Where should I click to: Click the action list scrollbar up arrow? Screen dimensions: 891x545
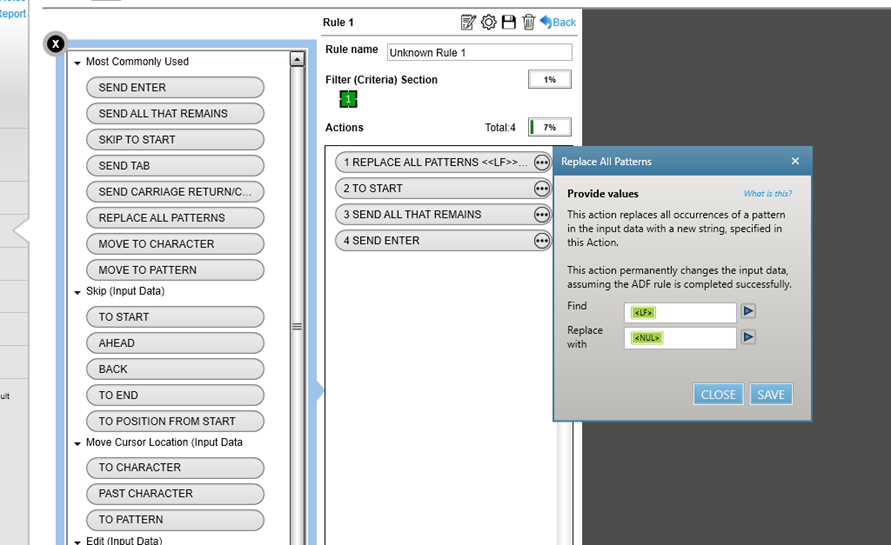[297, 60]
